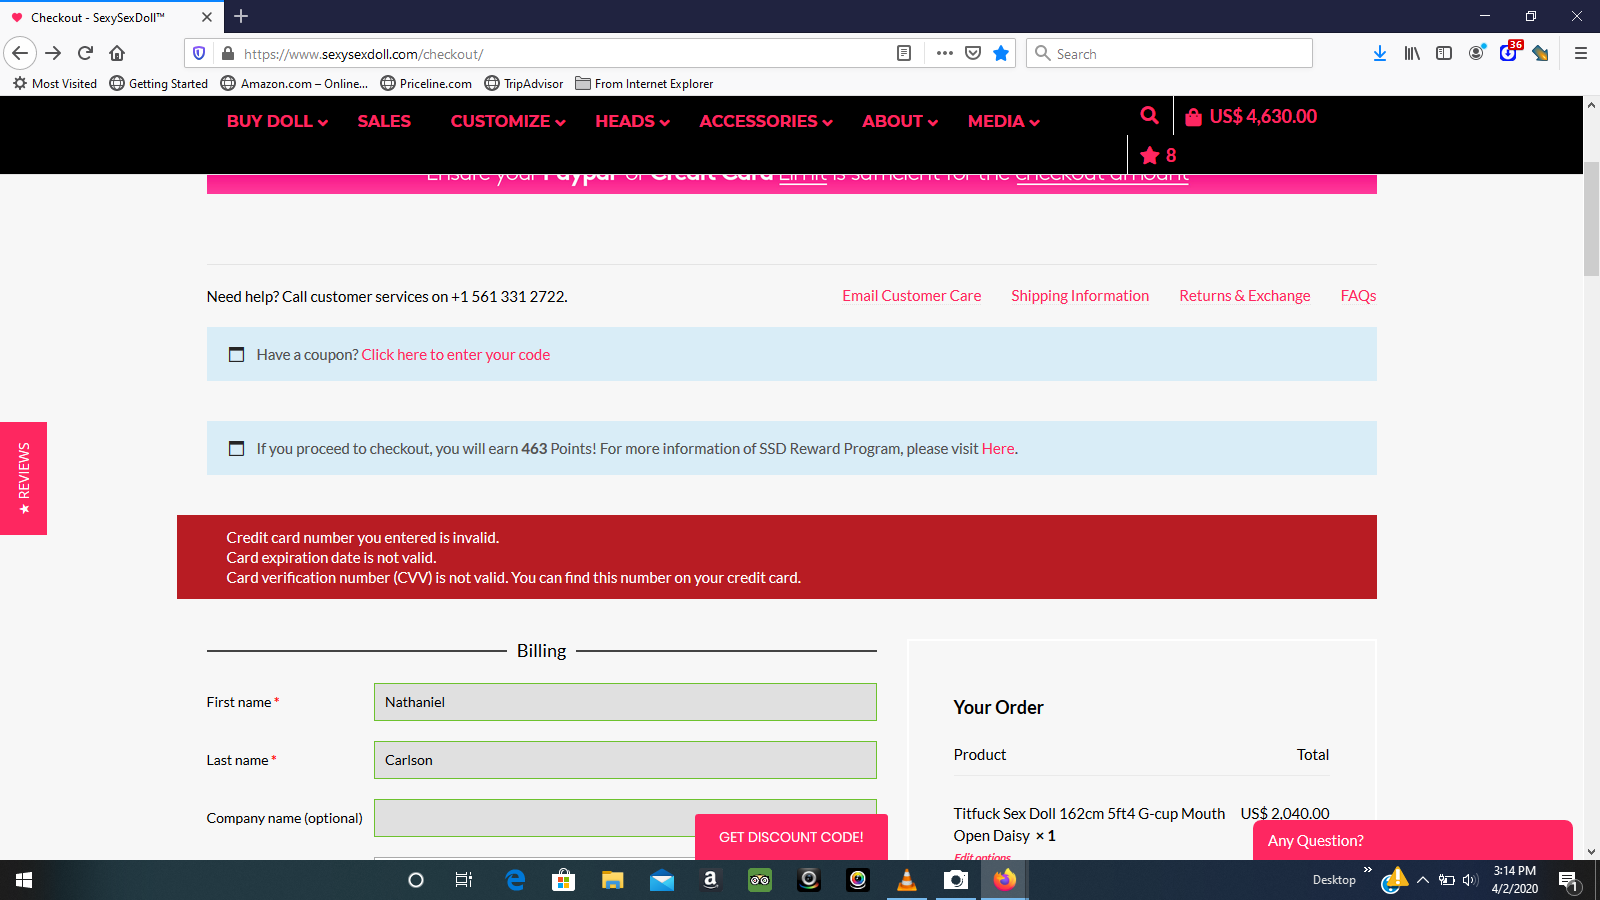Screen dimensions: 1600x900
Task: Expand the MEDIA menu
Action: click(1004, 121)
